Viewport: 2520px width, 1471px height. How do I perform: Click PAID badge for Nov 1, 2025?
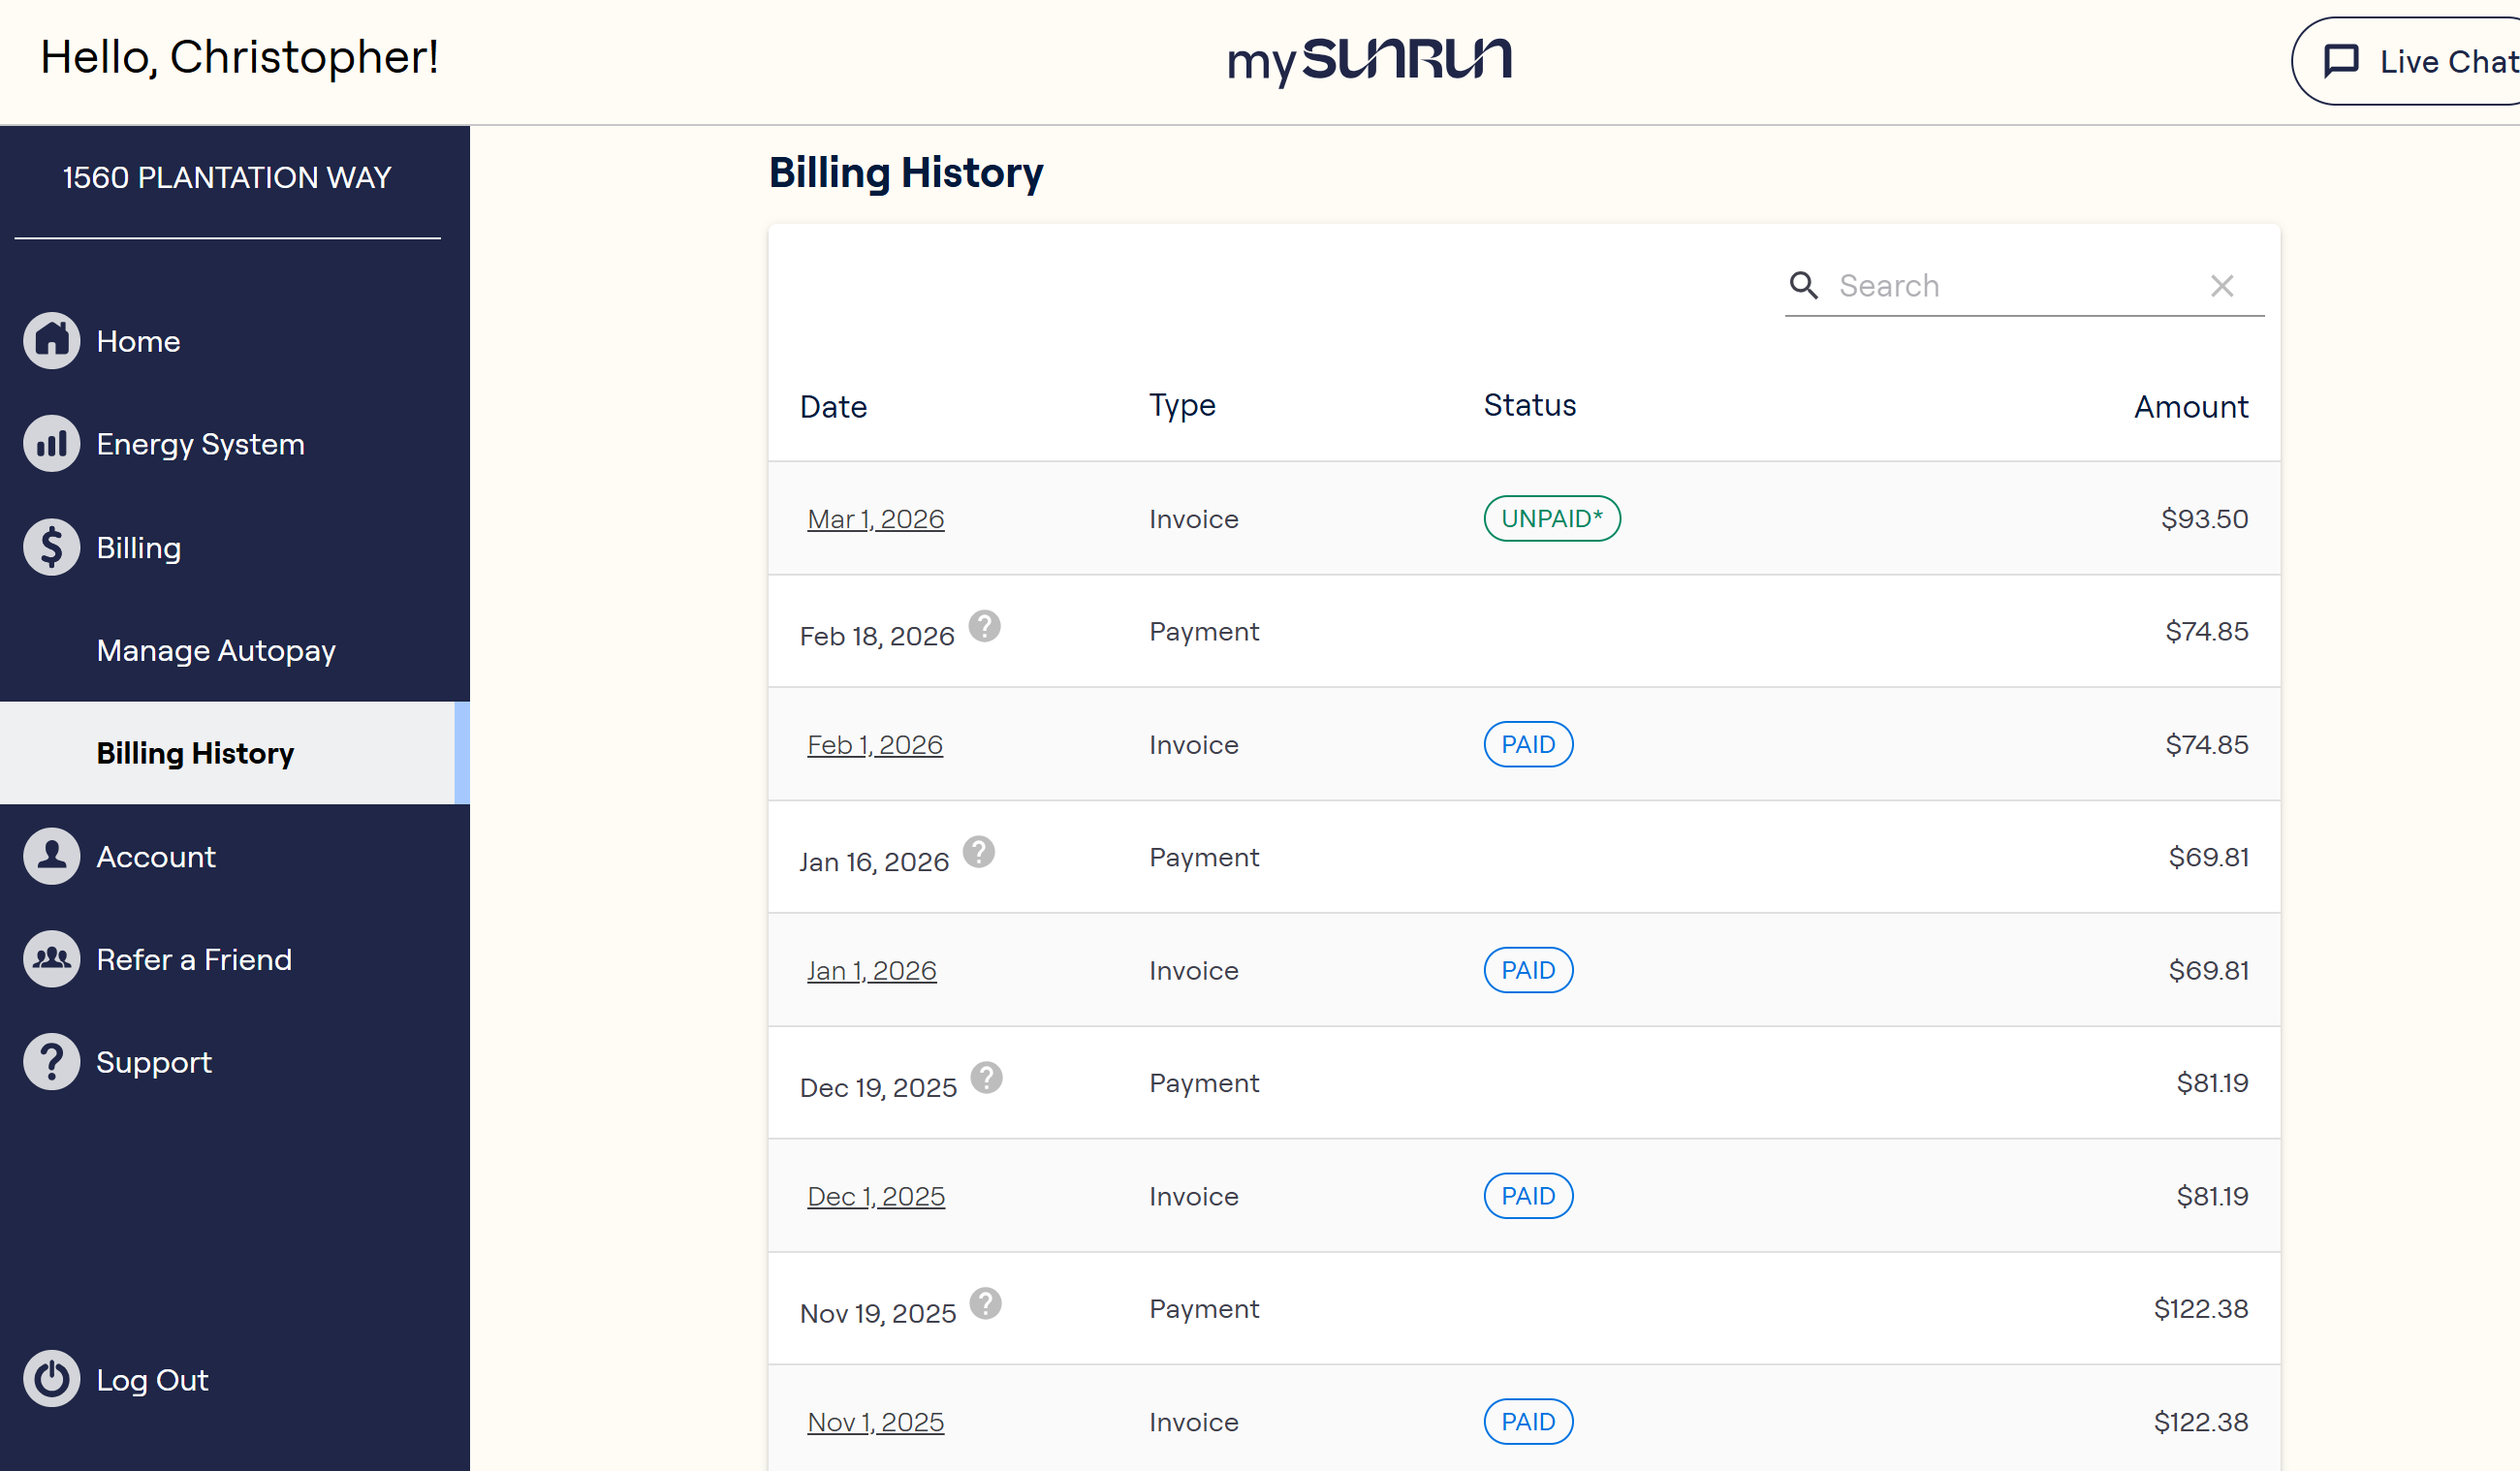coord(1528,1422)
